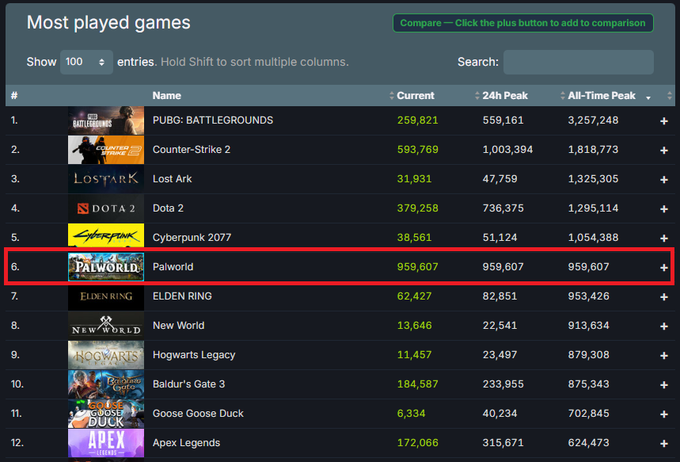The image size is (680, 462).
Task: Open the PUBG: BATTLEGROUNDS name link
Action: pos(213,120)
